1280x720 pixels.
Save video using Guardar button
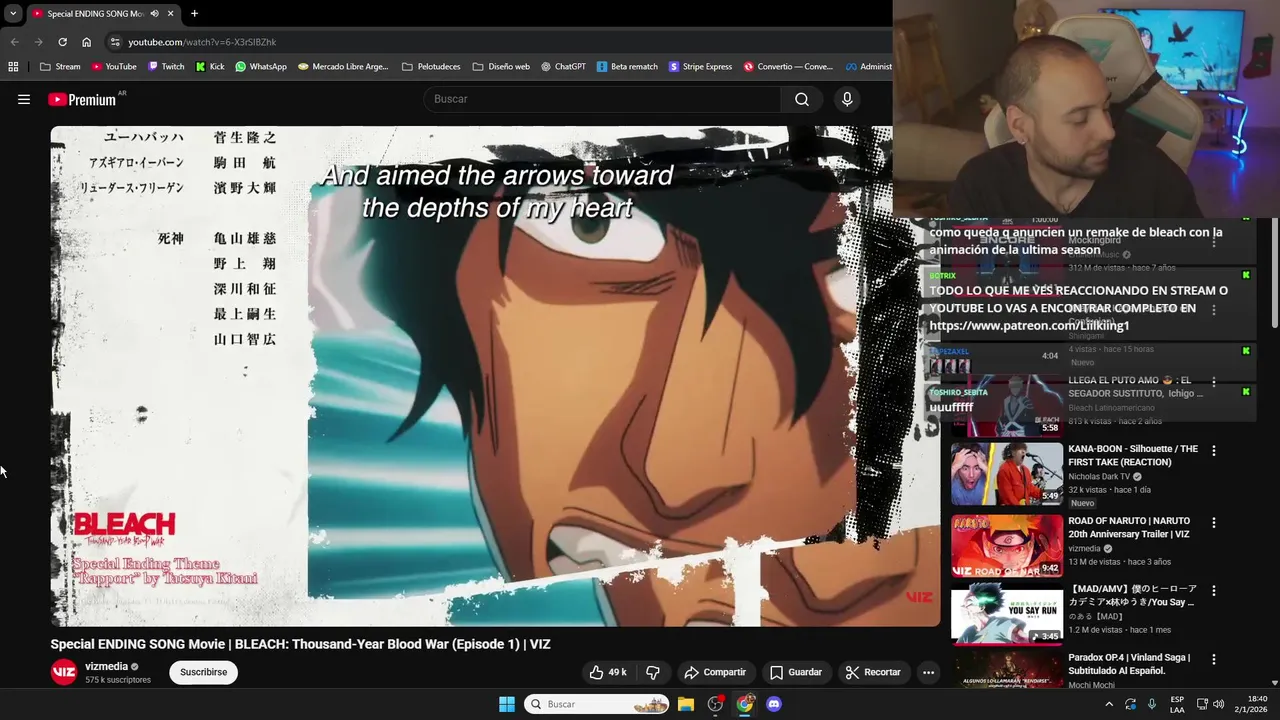tap(796, 672)
